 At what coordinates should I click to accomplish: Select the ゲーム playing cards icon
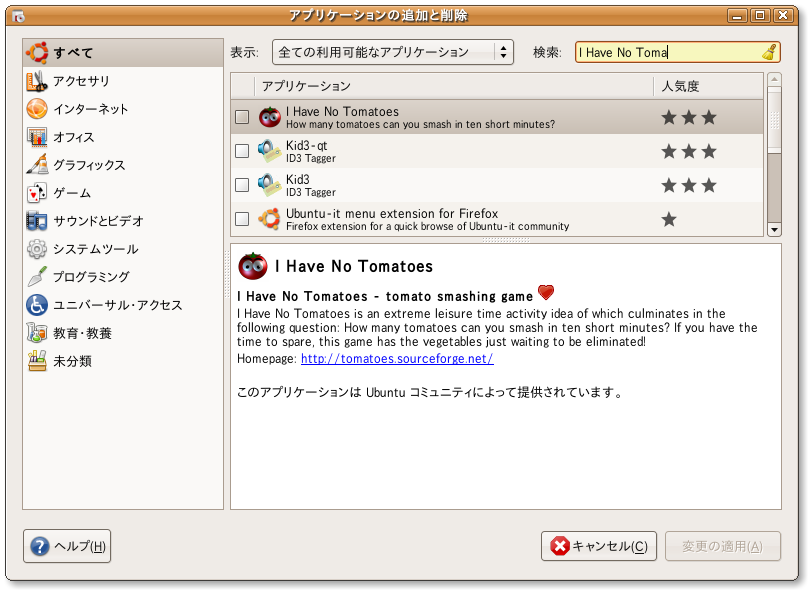(x=37, y=193)
